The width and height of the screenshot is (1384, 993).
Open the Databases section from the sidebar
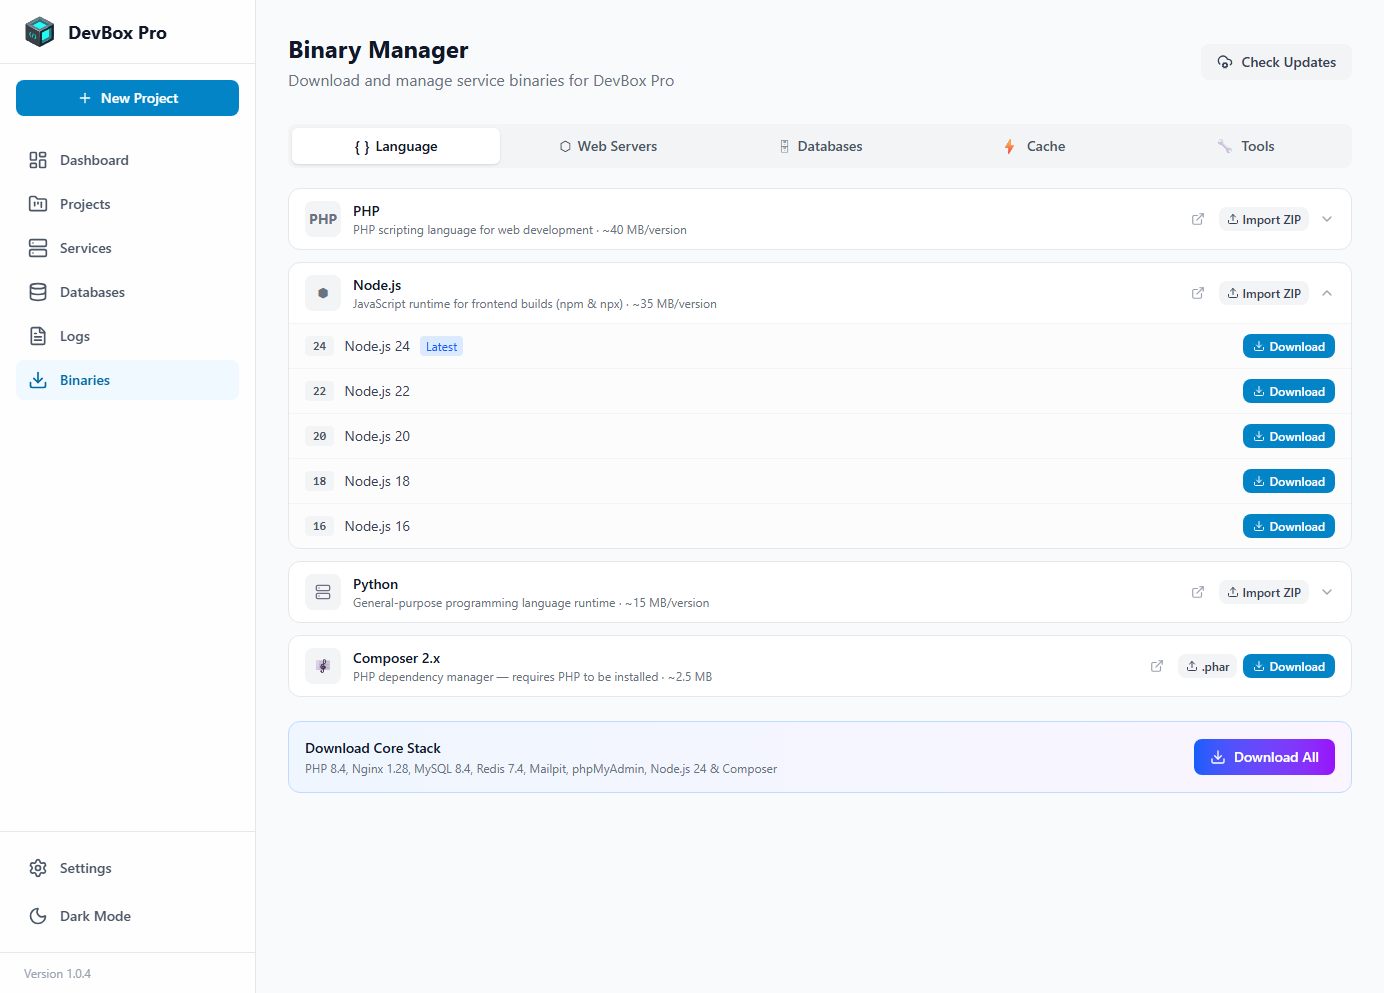point(38,292)
